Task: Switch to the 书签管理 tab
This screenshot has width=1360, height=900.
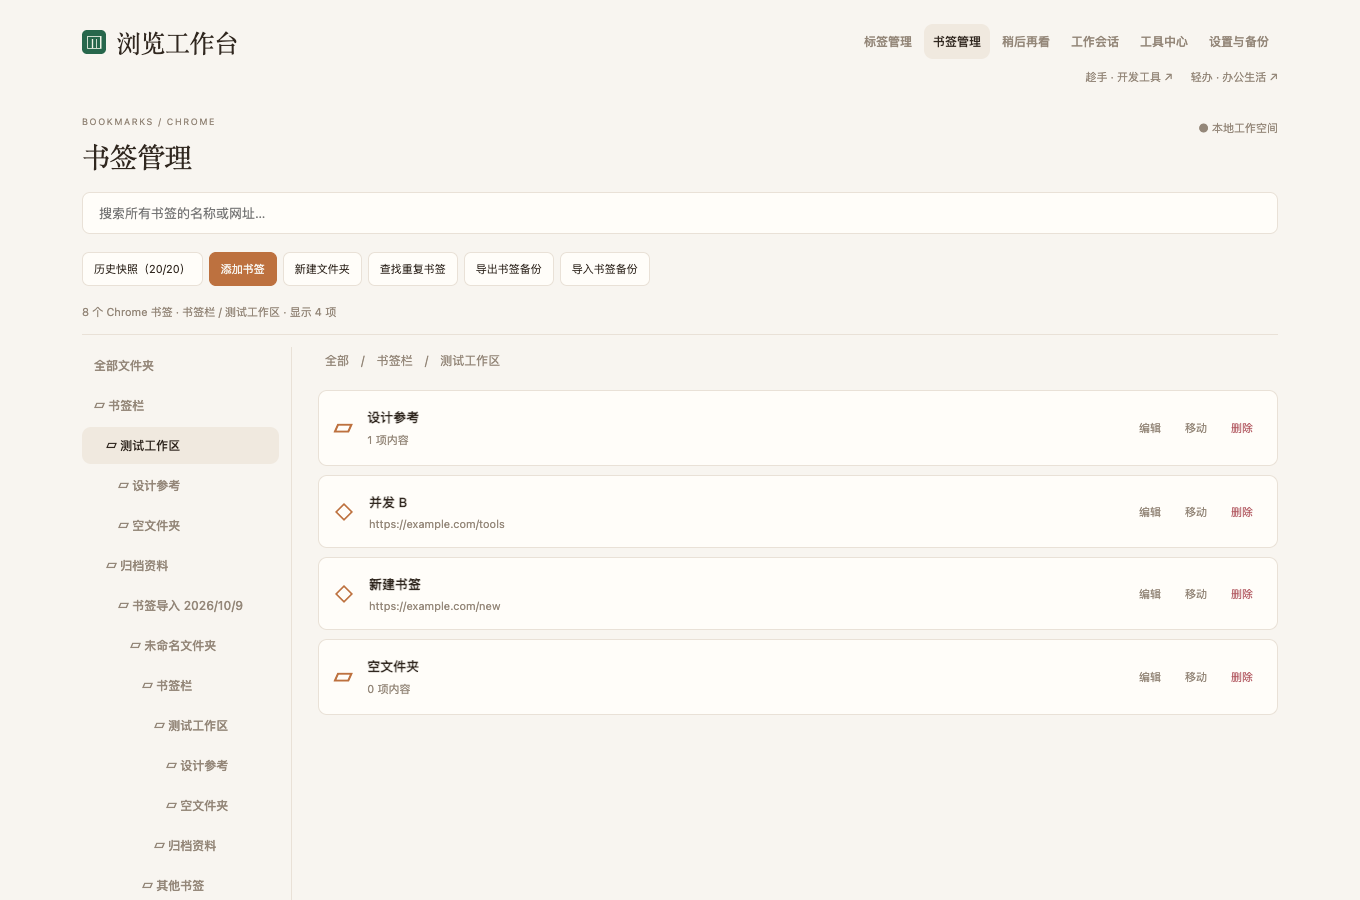Action: (x=957, y=42)
